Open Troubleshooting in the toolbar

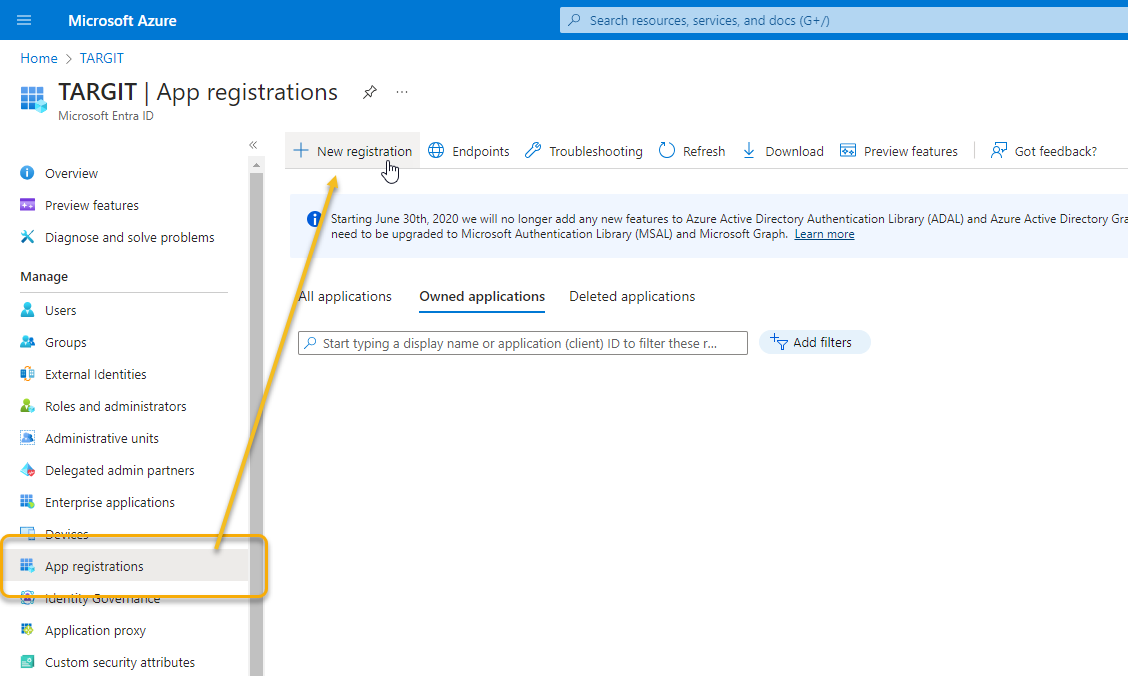(x=583, y=151)
